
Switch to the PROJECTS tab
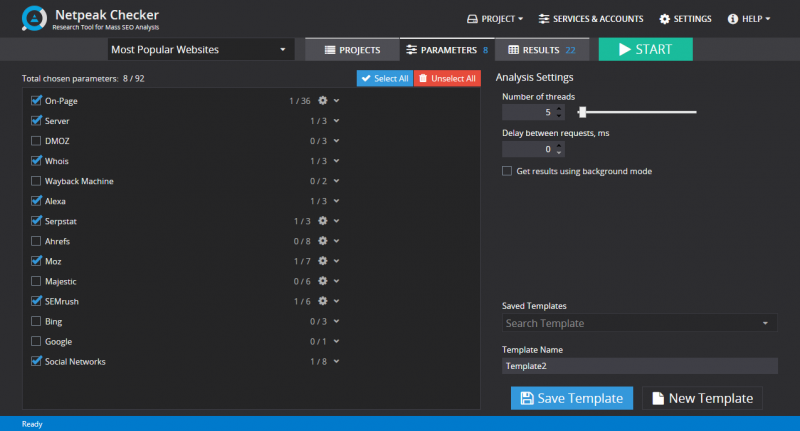pos(353,50)
